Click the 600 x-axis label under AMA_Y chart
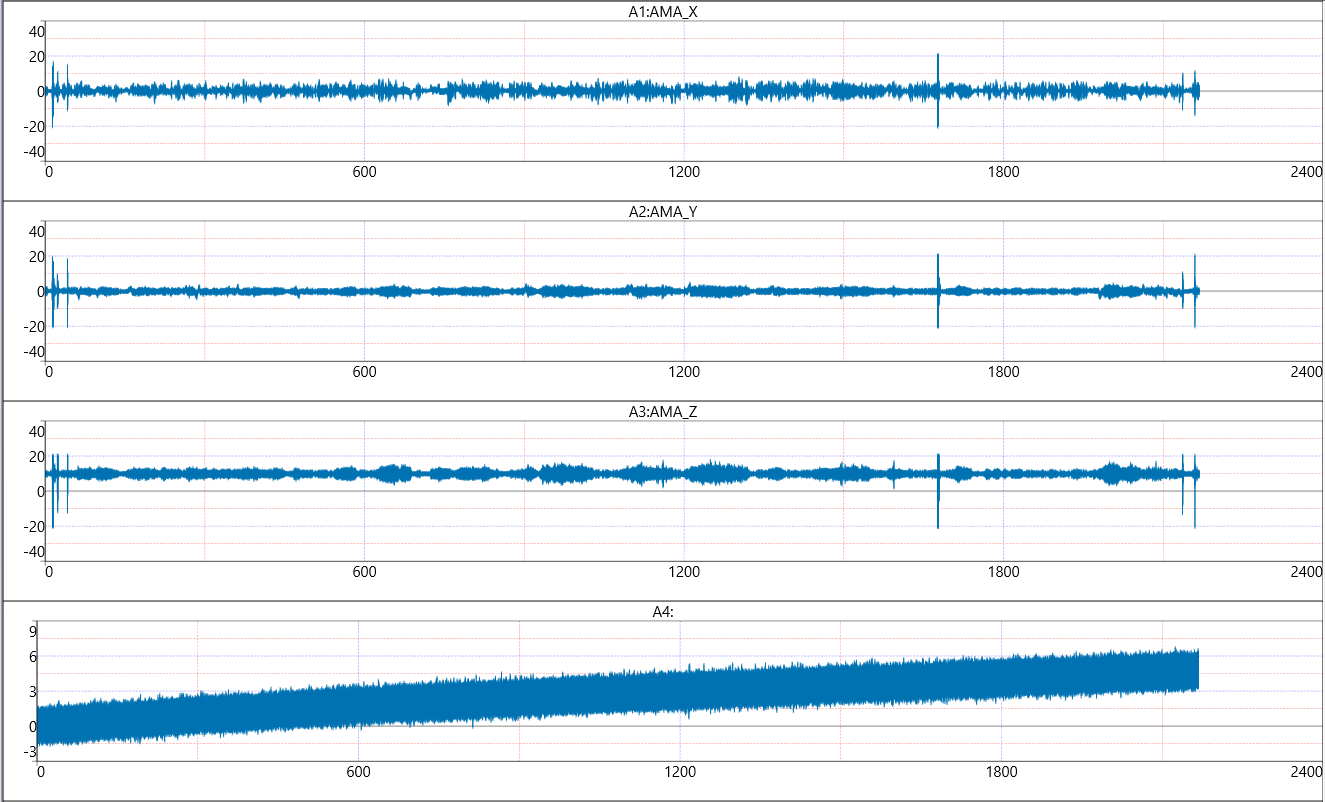The image size is (1325, 802). click(x=364, y=372)
